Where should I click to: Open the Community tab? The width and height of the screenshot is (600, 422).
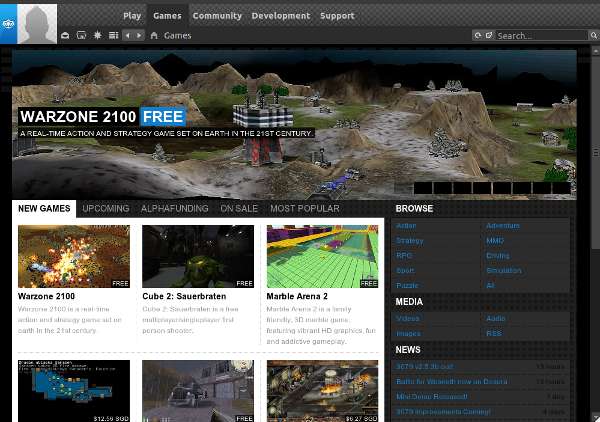point(217,16)
